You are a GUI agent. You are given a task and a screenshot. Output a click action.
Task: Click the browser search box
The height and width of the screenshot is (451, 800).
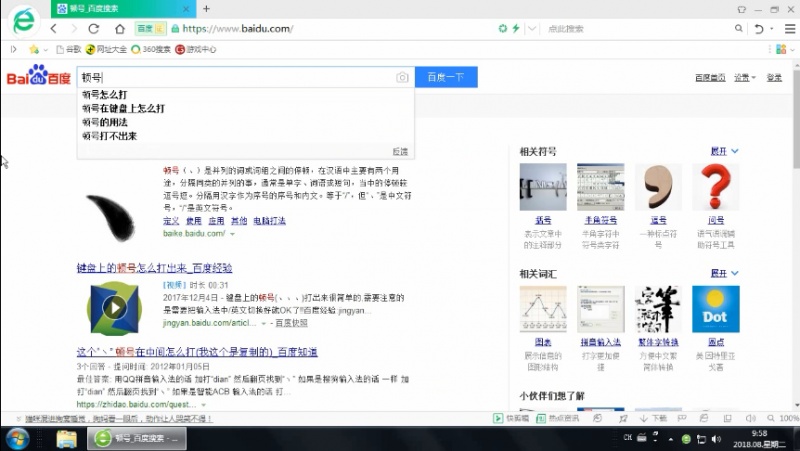(638, 29)
